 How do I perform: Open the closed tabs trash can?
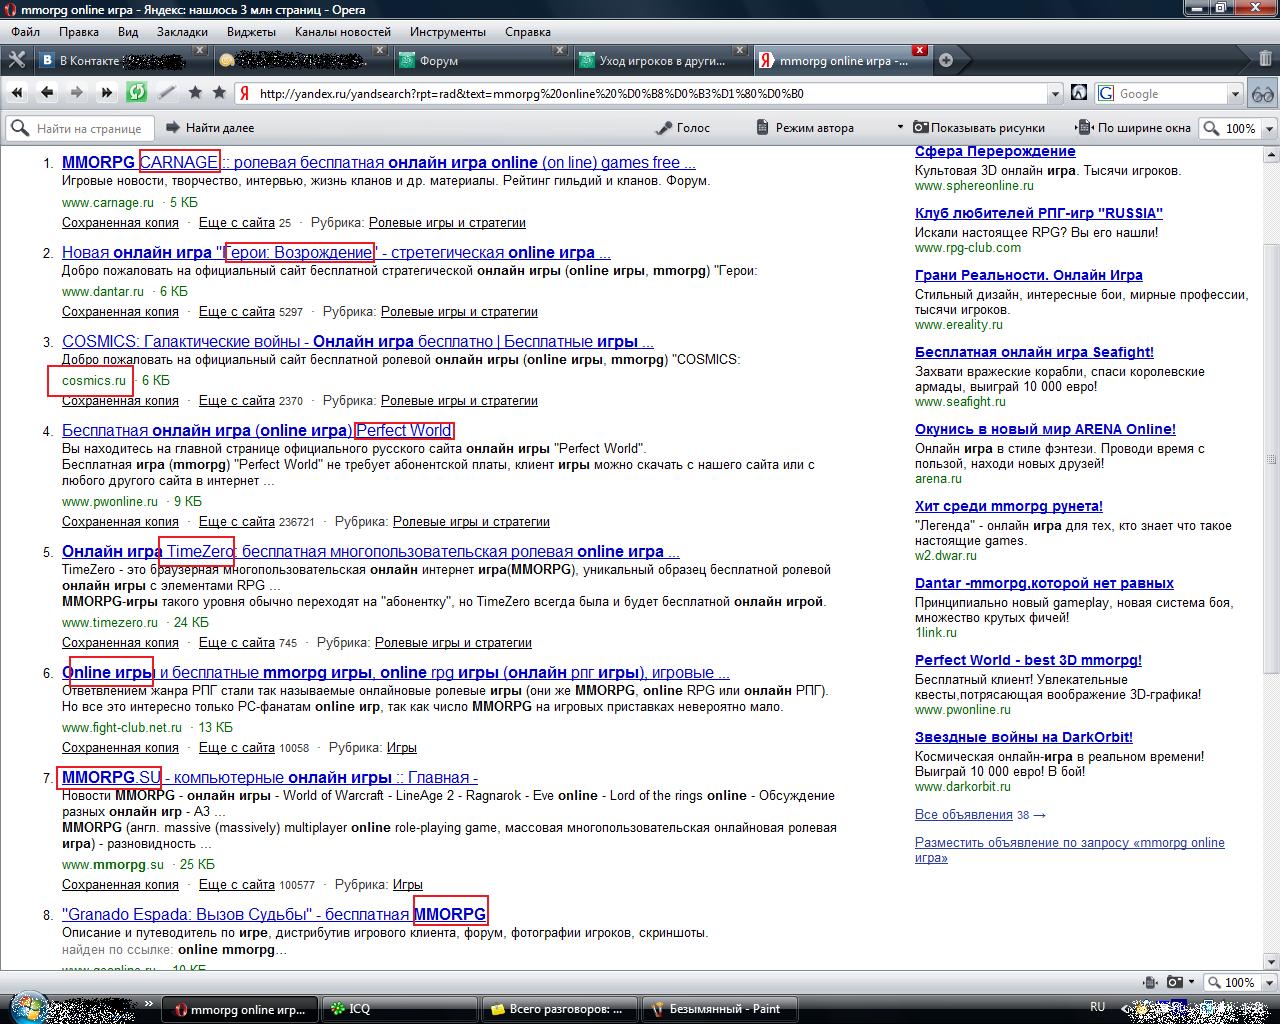pos(1264,60)
